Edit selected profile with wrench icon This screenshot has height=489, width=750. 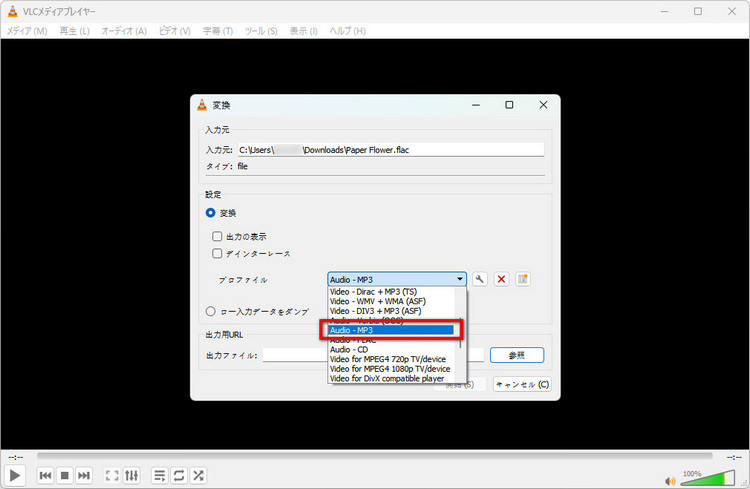point(480,279)
